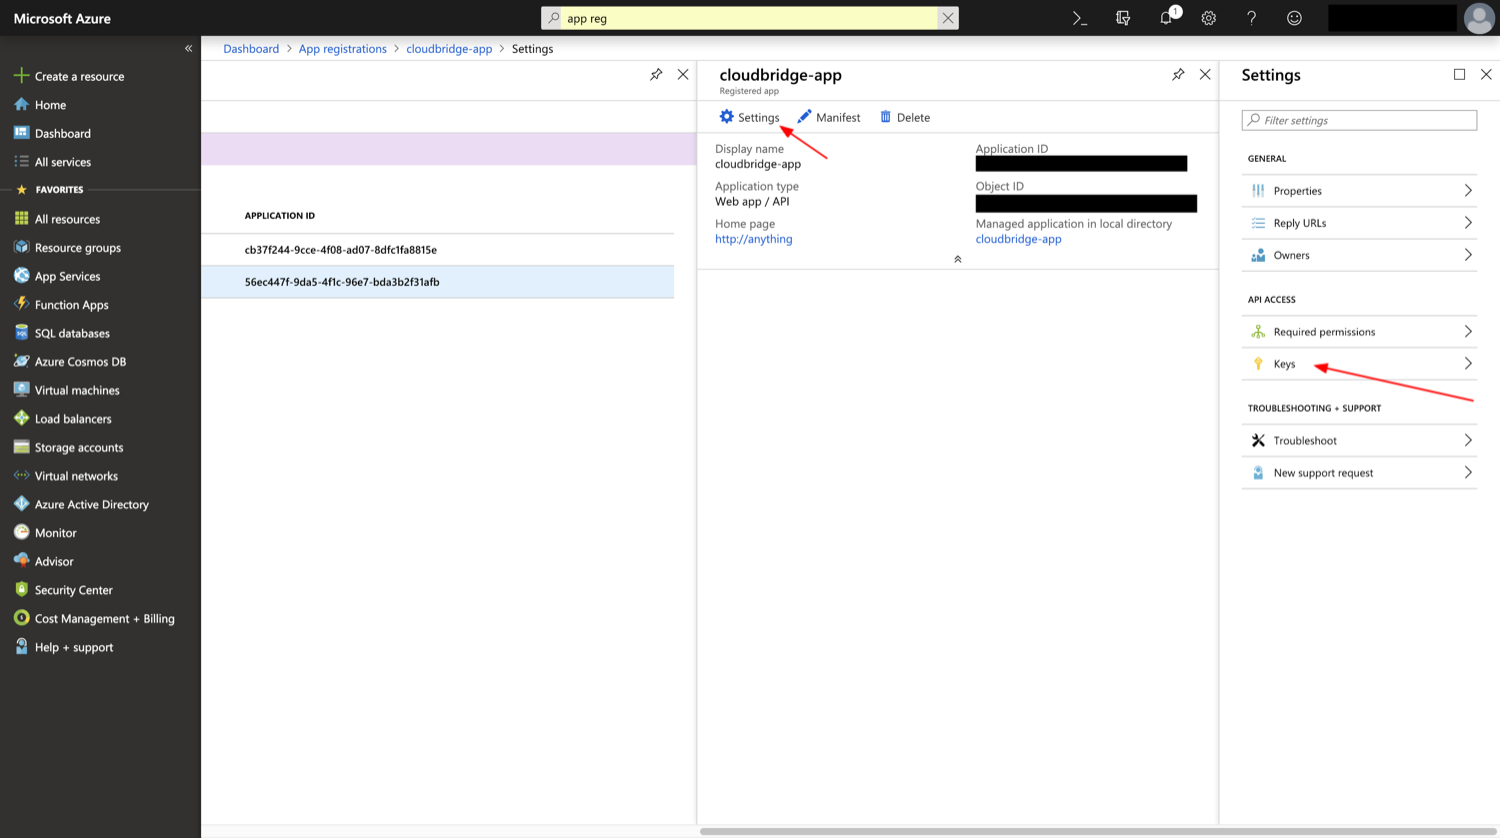The height and width of the screenshot is (838, 1500).
Task: Clear the search box text
Action: (948, 18)
